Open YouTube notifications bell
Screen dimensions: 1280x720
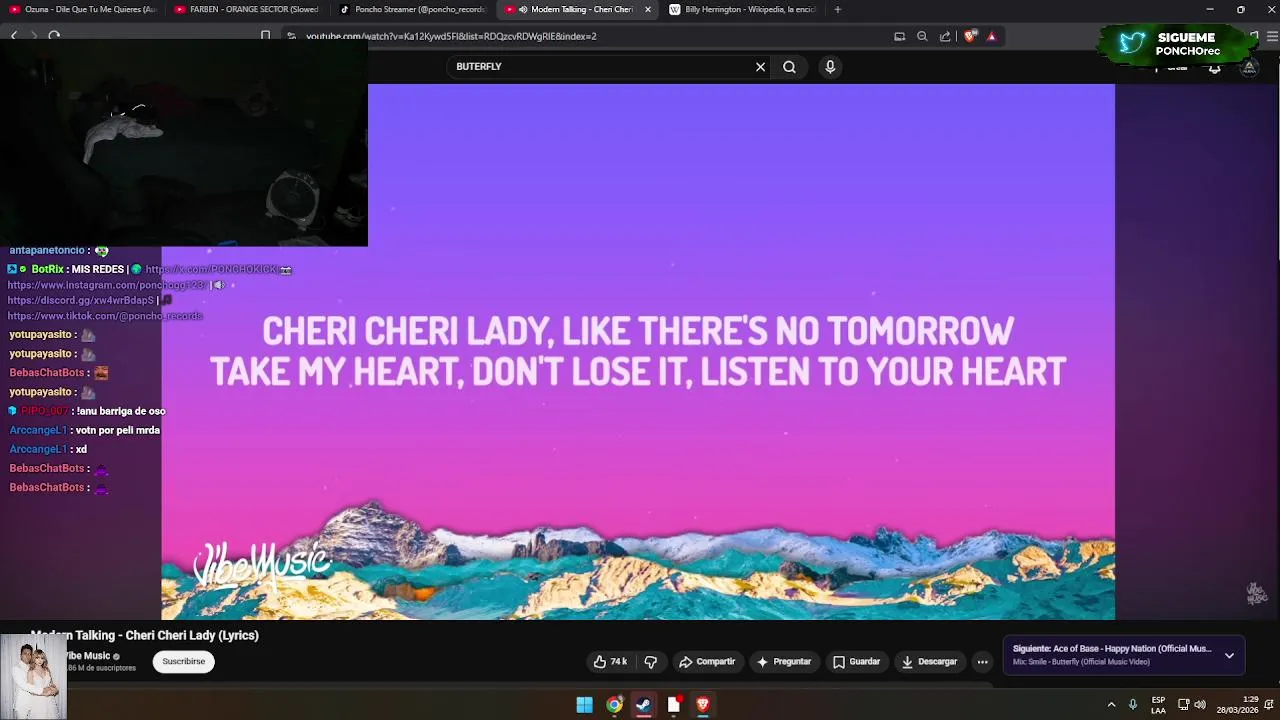click(1214, 68)
